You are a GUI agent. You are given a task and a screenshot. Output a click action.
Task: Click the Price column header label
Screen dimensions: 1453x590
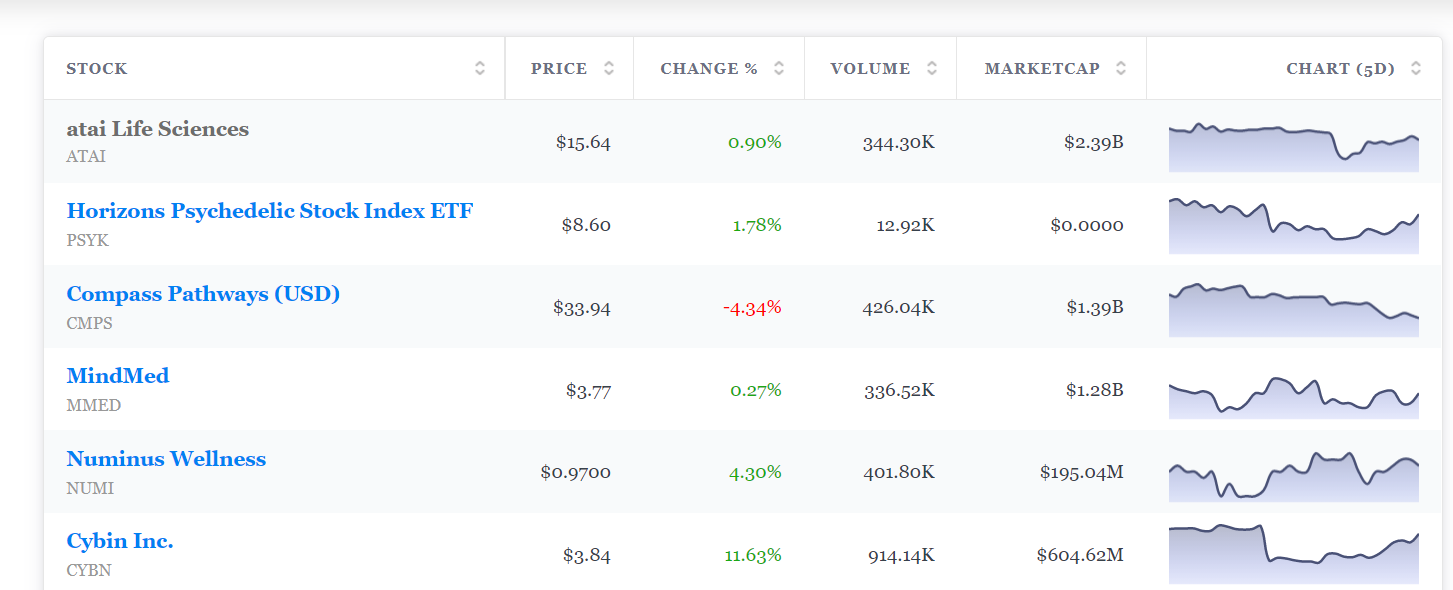559,69
